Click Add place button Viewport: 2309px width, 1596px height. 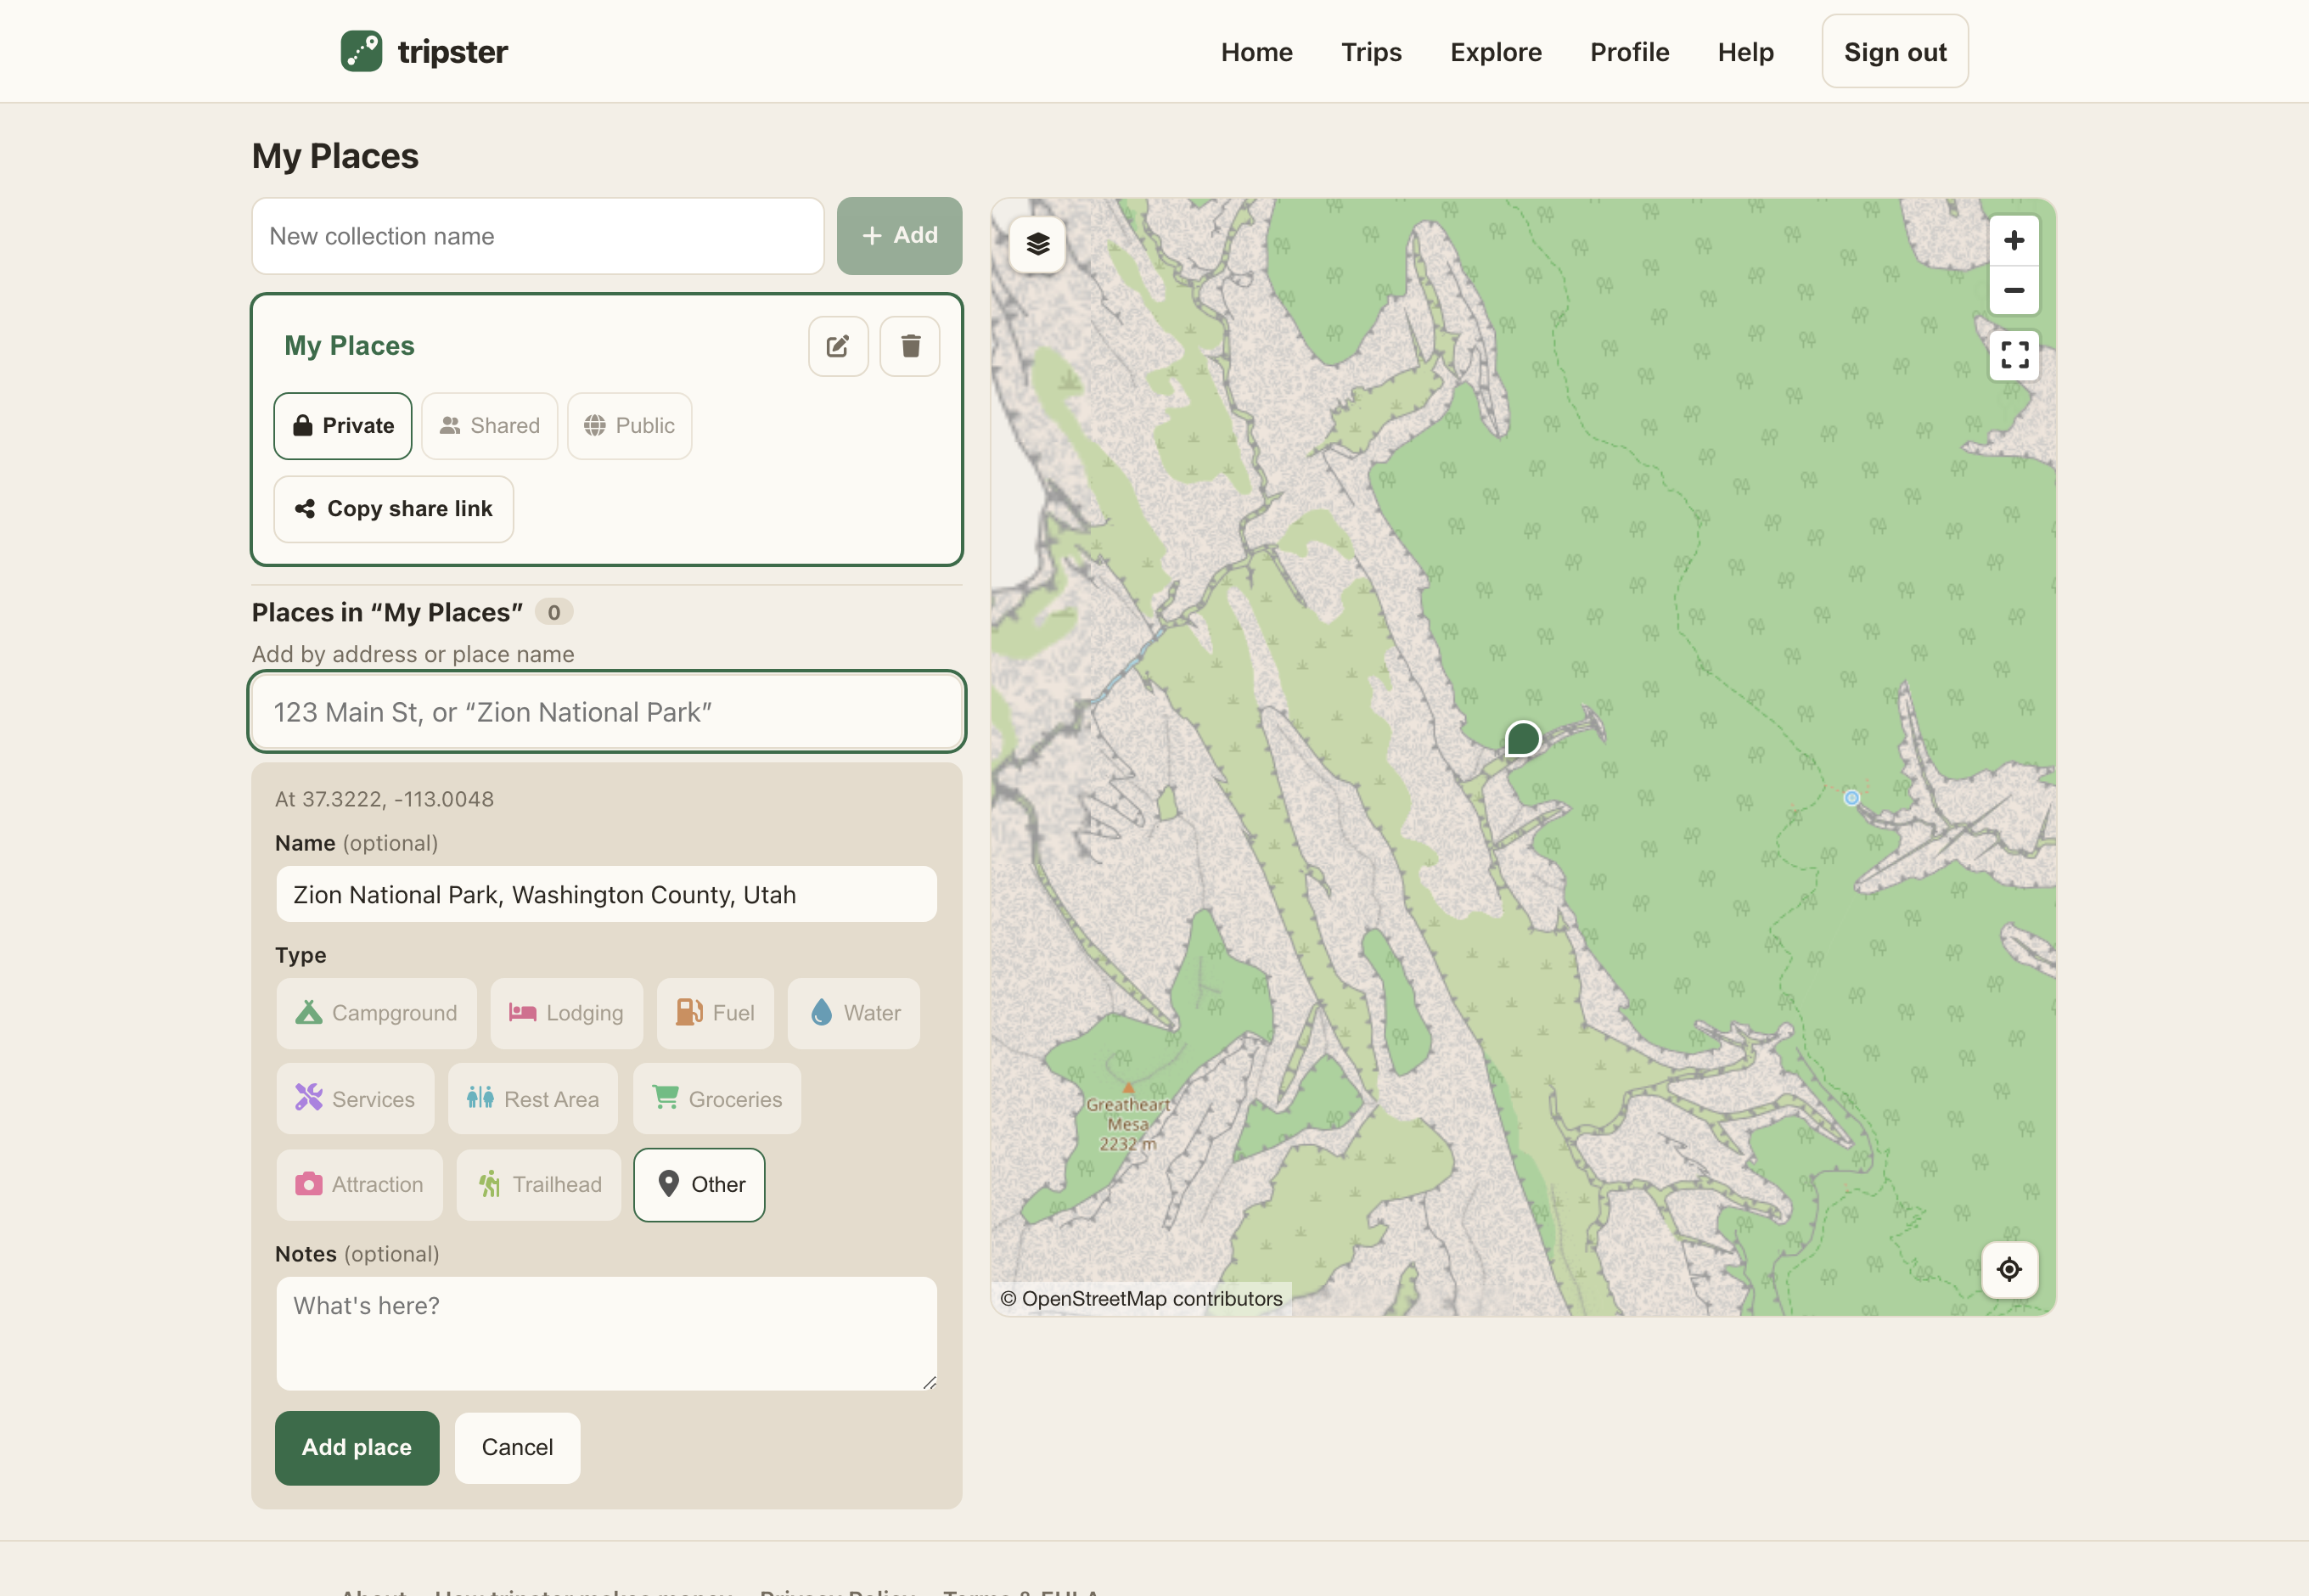[357, 1448]
